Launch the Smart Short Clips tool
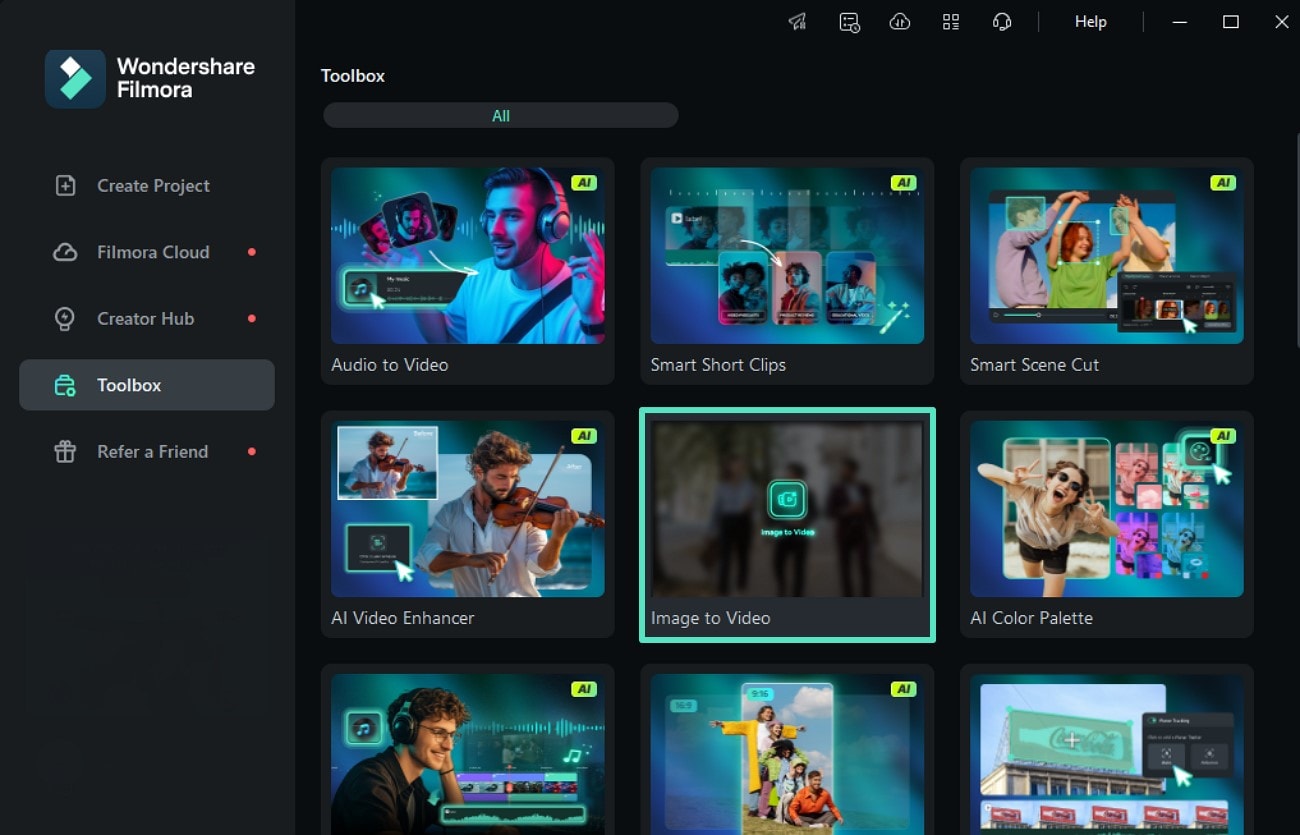 tap(787, 271)
